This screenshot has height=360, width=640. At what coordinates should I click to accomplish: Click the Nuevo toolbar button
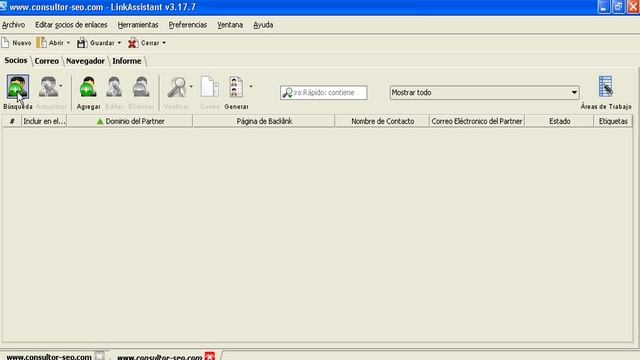point(16,42)
